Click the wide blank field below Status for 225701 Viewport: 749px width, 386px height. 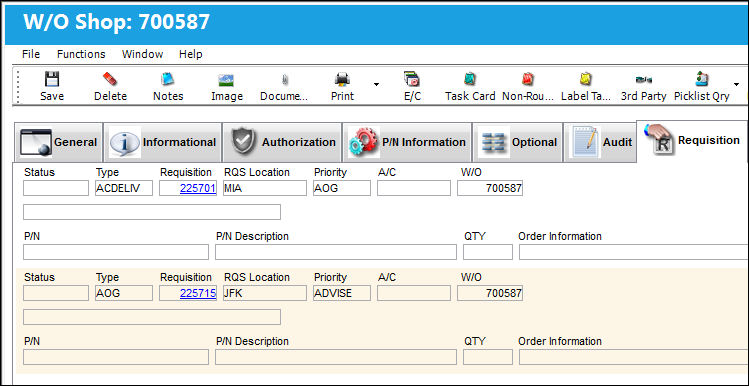(151, 212)
